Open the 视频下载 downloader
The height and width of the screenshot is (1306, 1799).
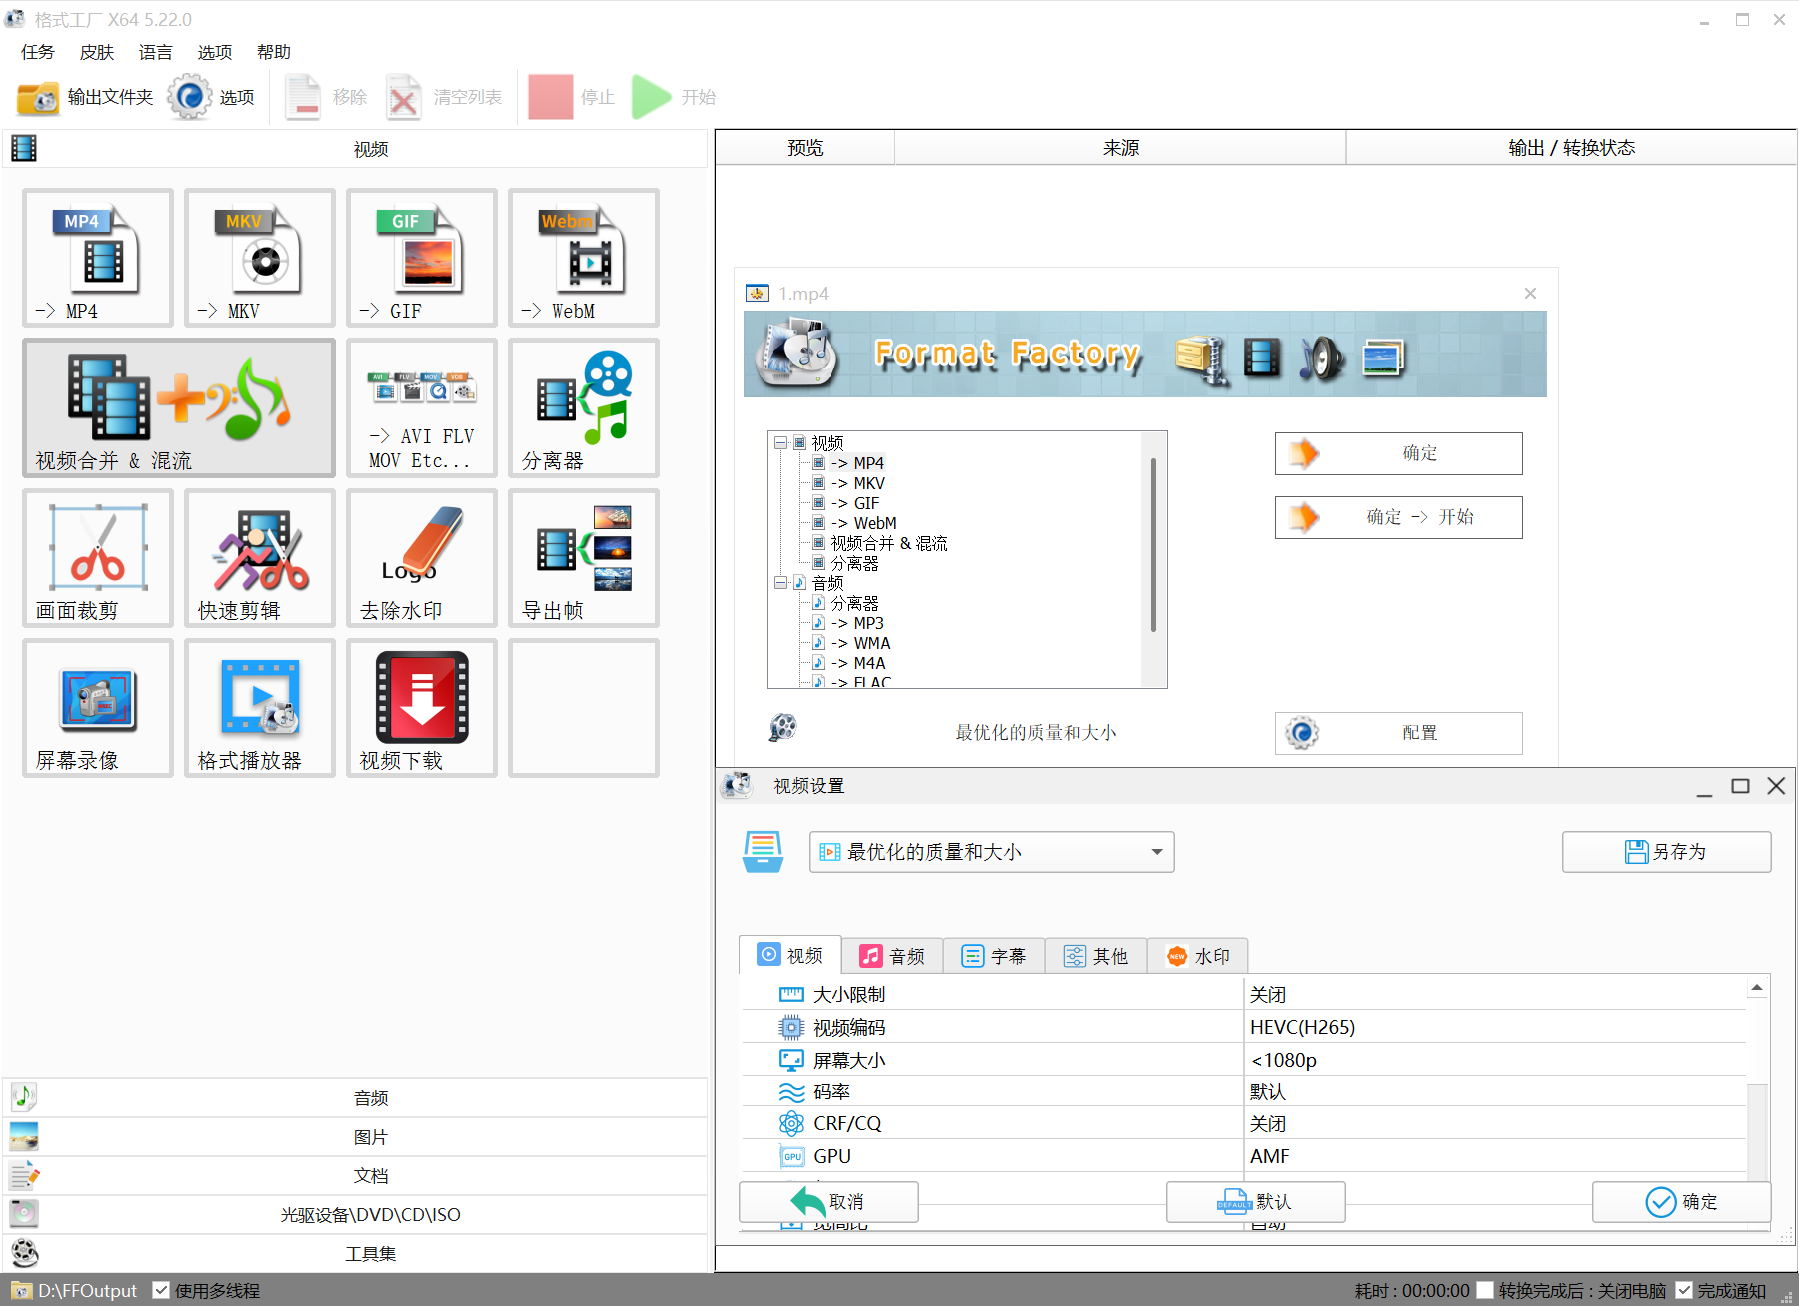(422, 708)
